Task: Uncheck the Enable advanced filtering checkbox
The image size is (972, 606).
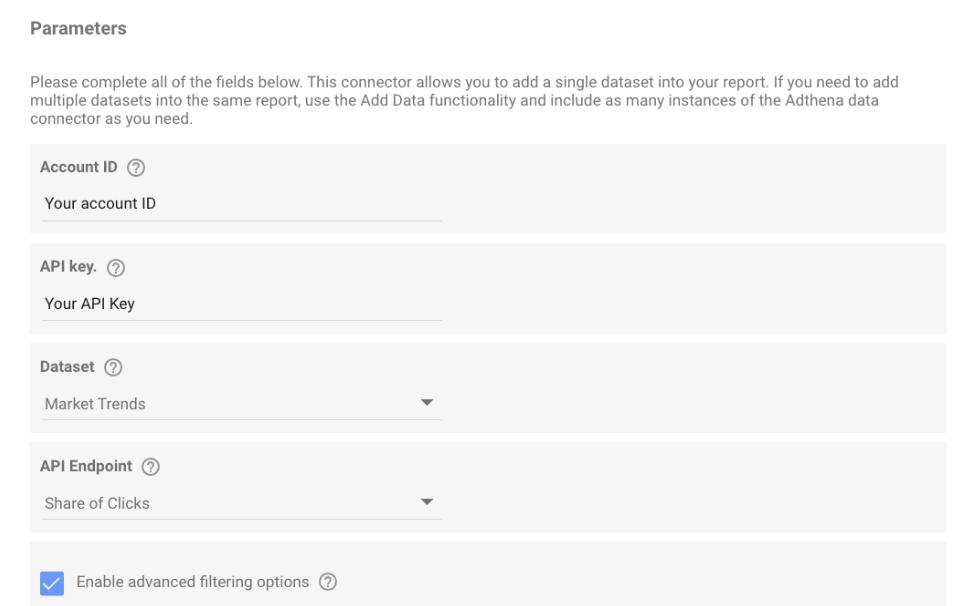Action: (x=52, y=583)
